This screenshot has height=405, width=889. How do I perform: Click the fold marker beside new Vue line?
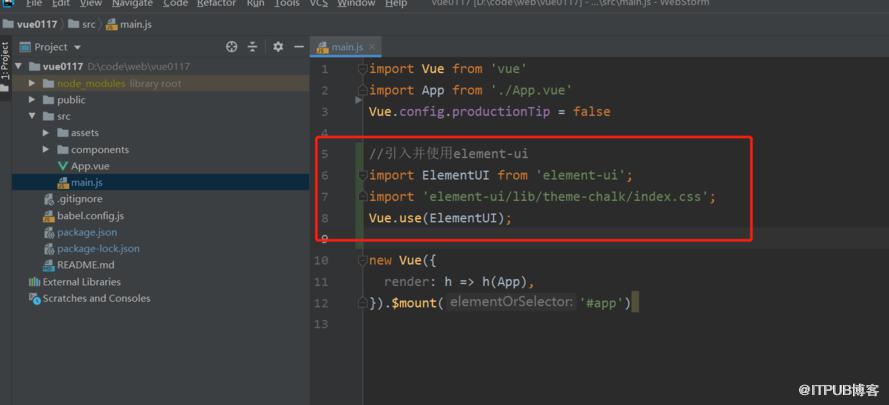[x=363, y=261]
